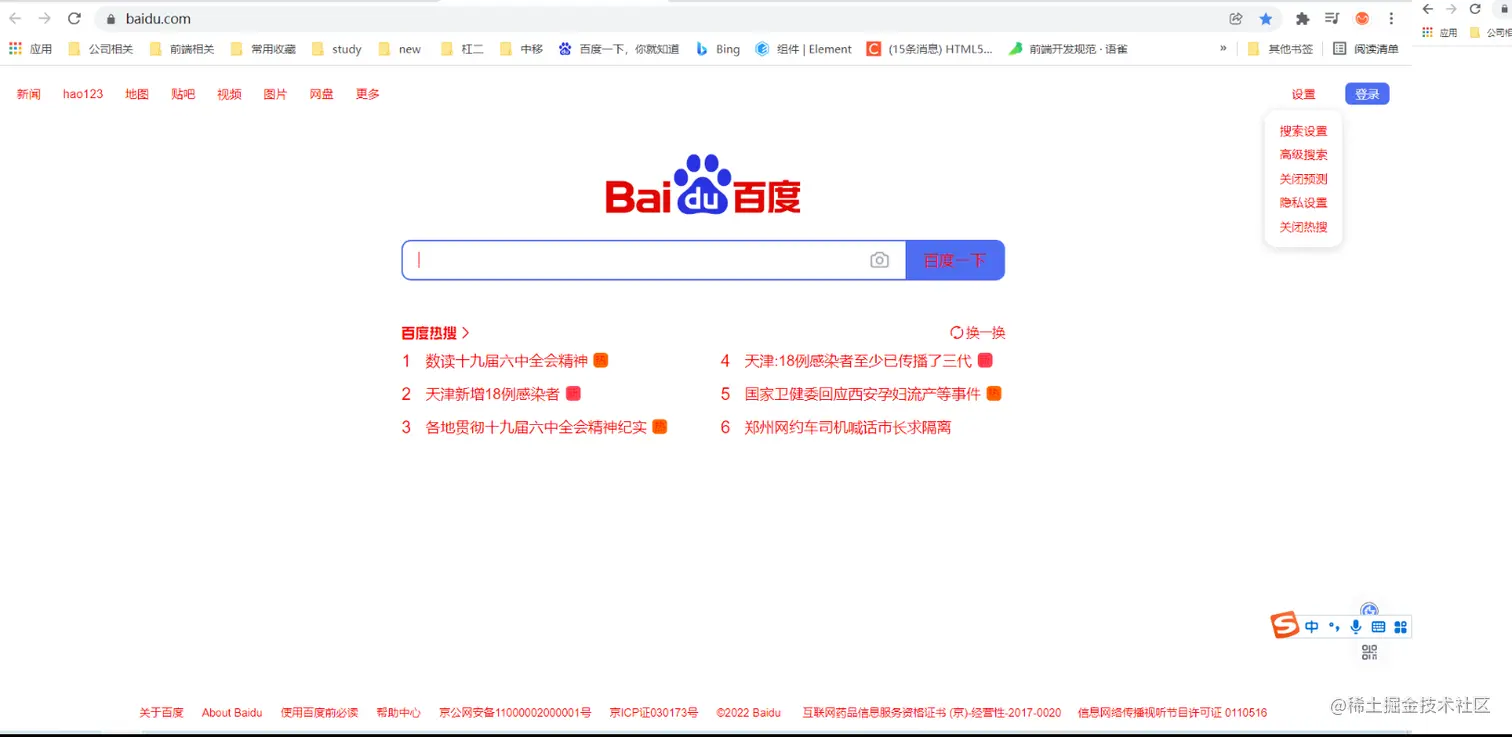Screen dimensions: 1512x737
Task: Expand the 公司相关 bookmark folder
Action: point(100,48)
